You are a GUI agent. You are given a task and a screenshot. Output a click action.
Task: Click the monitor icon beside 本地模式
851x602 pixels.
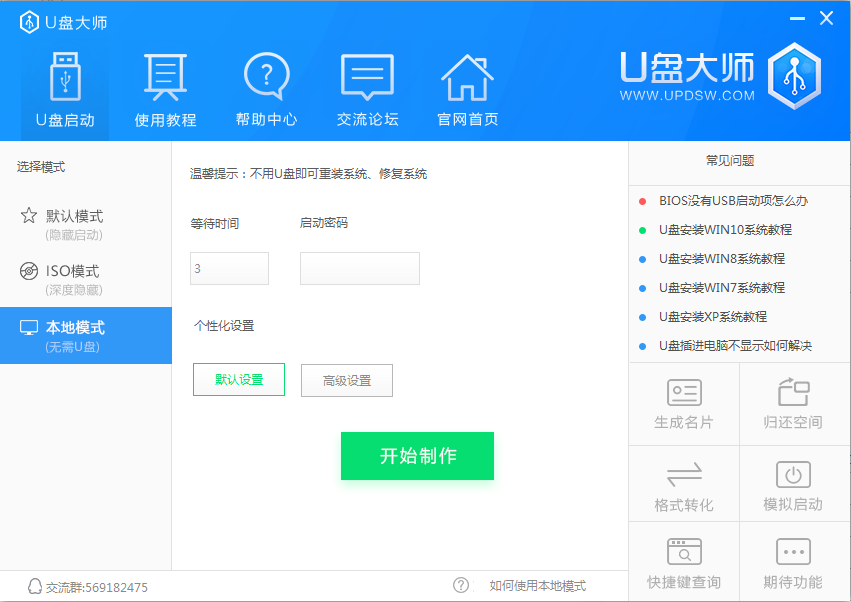[29, 327]
